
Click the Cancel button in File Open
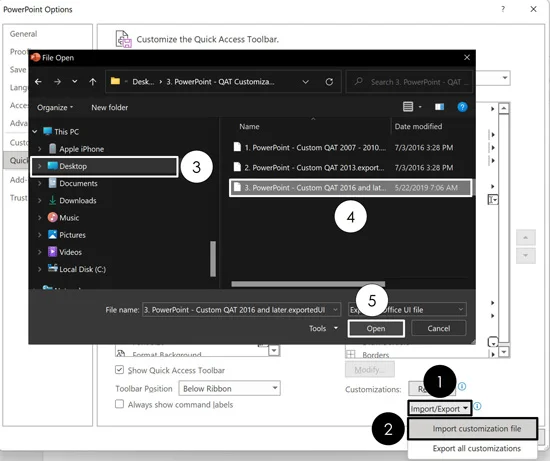pyautogui.click(x=438, y=328)
